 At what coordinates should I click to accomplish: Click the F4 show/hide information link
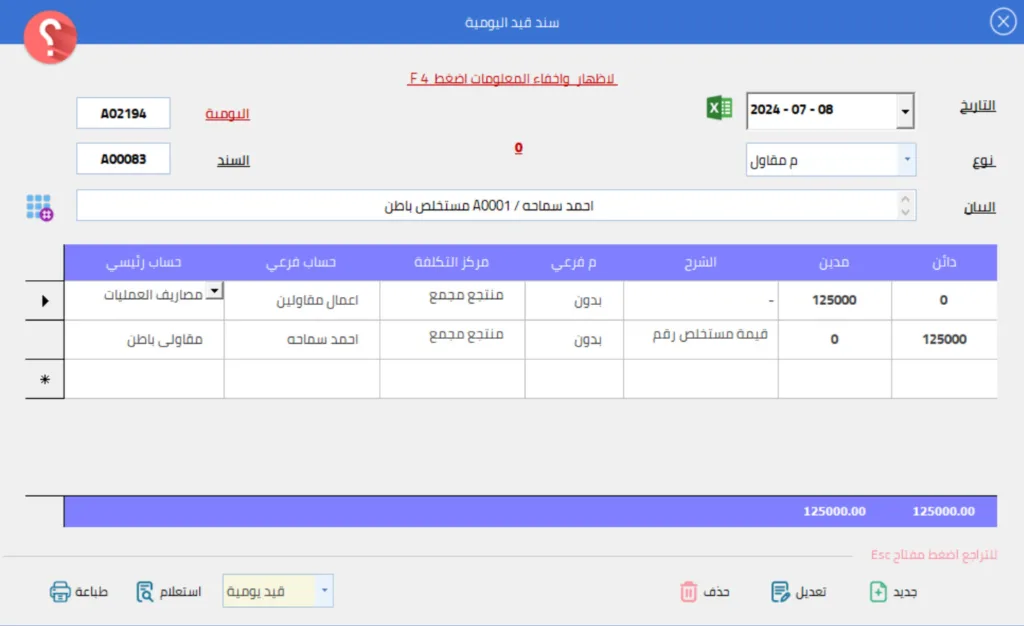point(512,78)
